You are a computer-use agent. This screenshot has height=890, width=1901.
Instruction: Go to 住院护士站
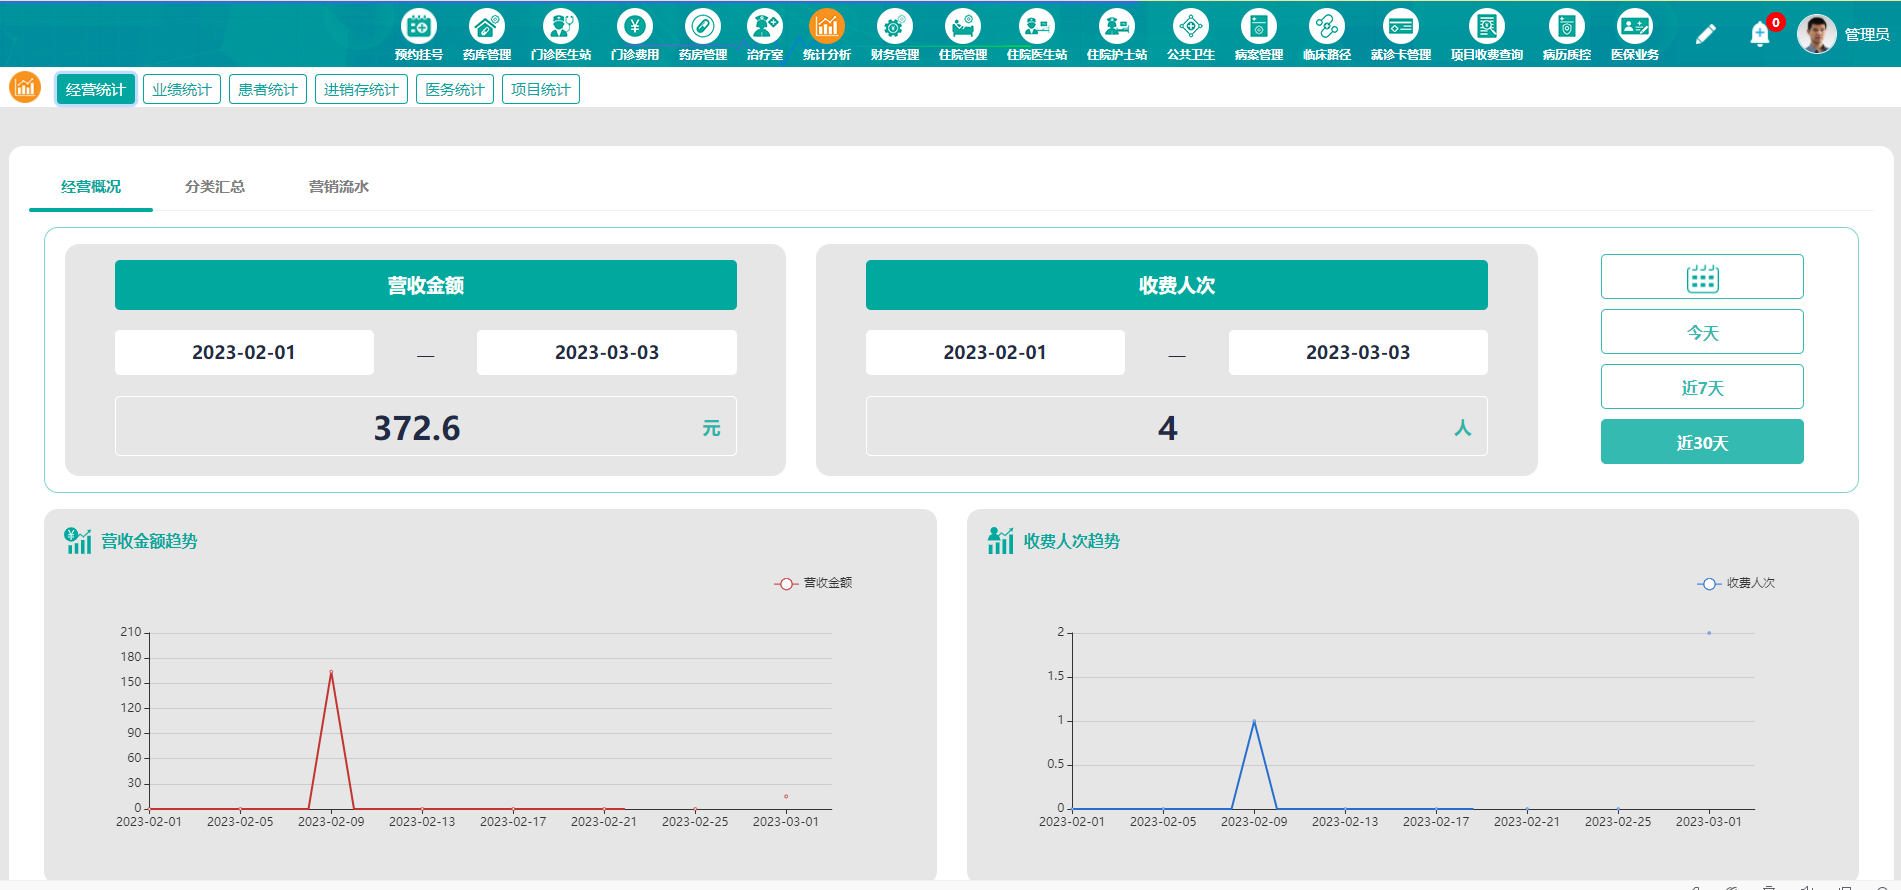pos(1117,35)
